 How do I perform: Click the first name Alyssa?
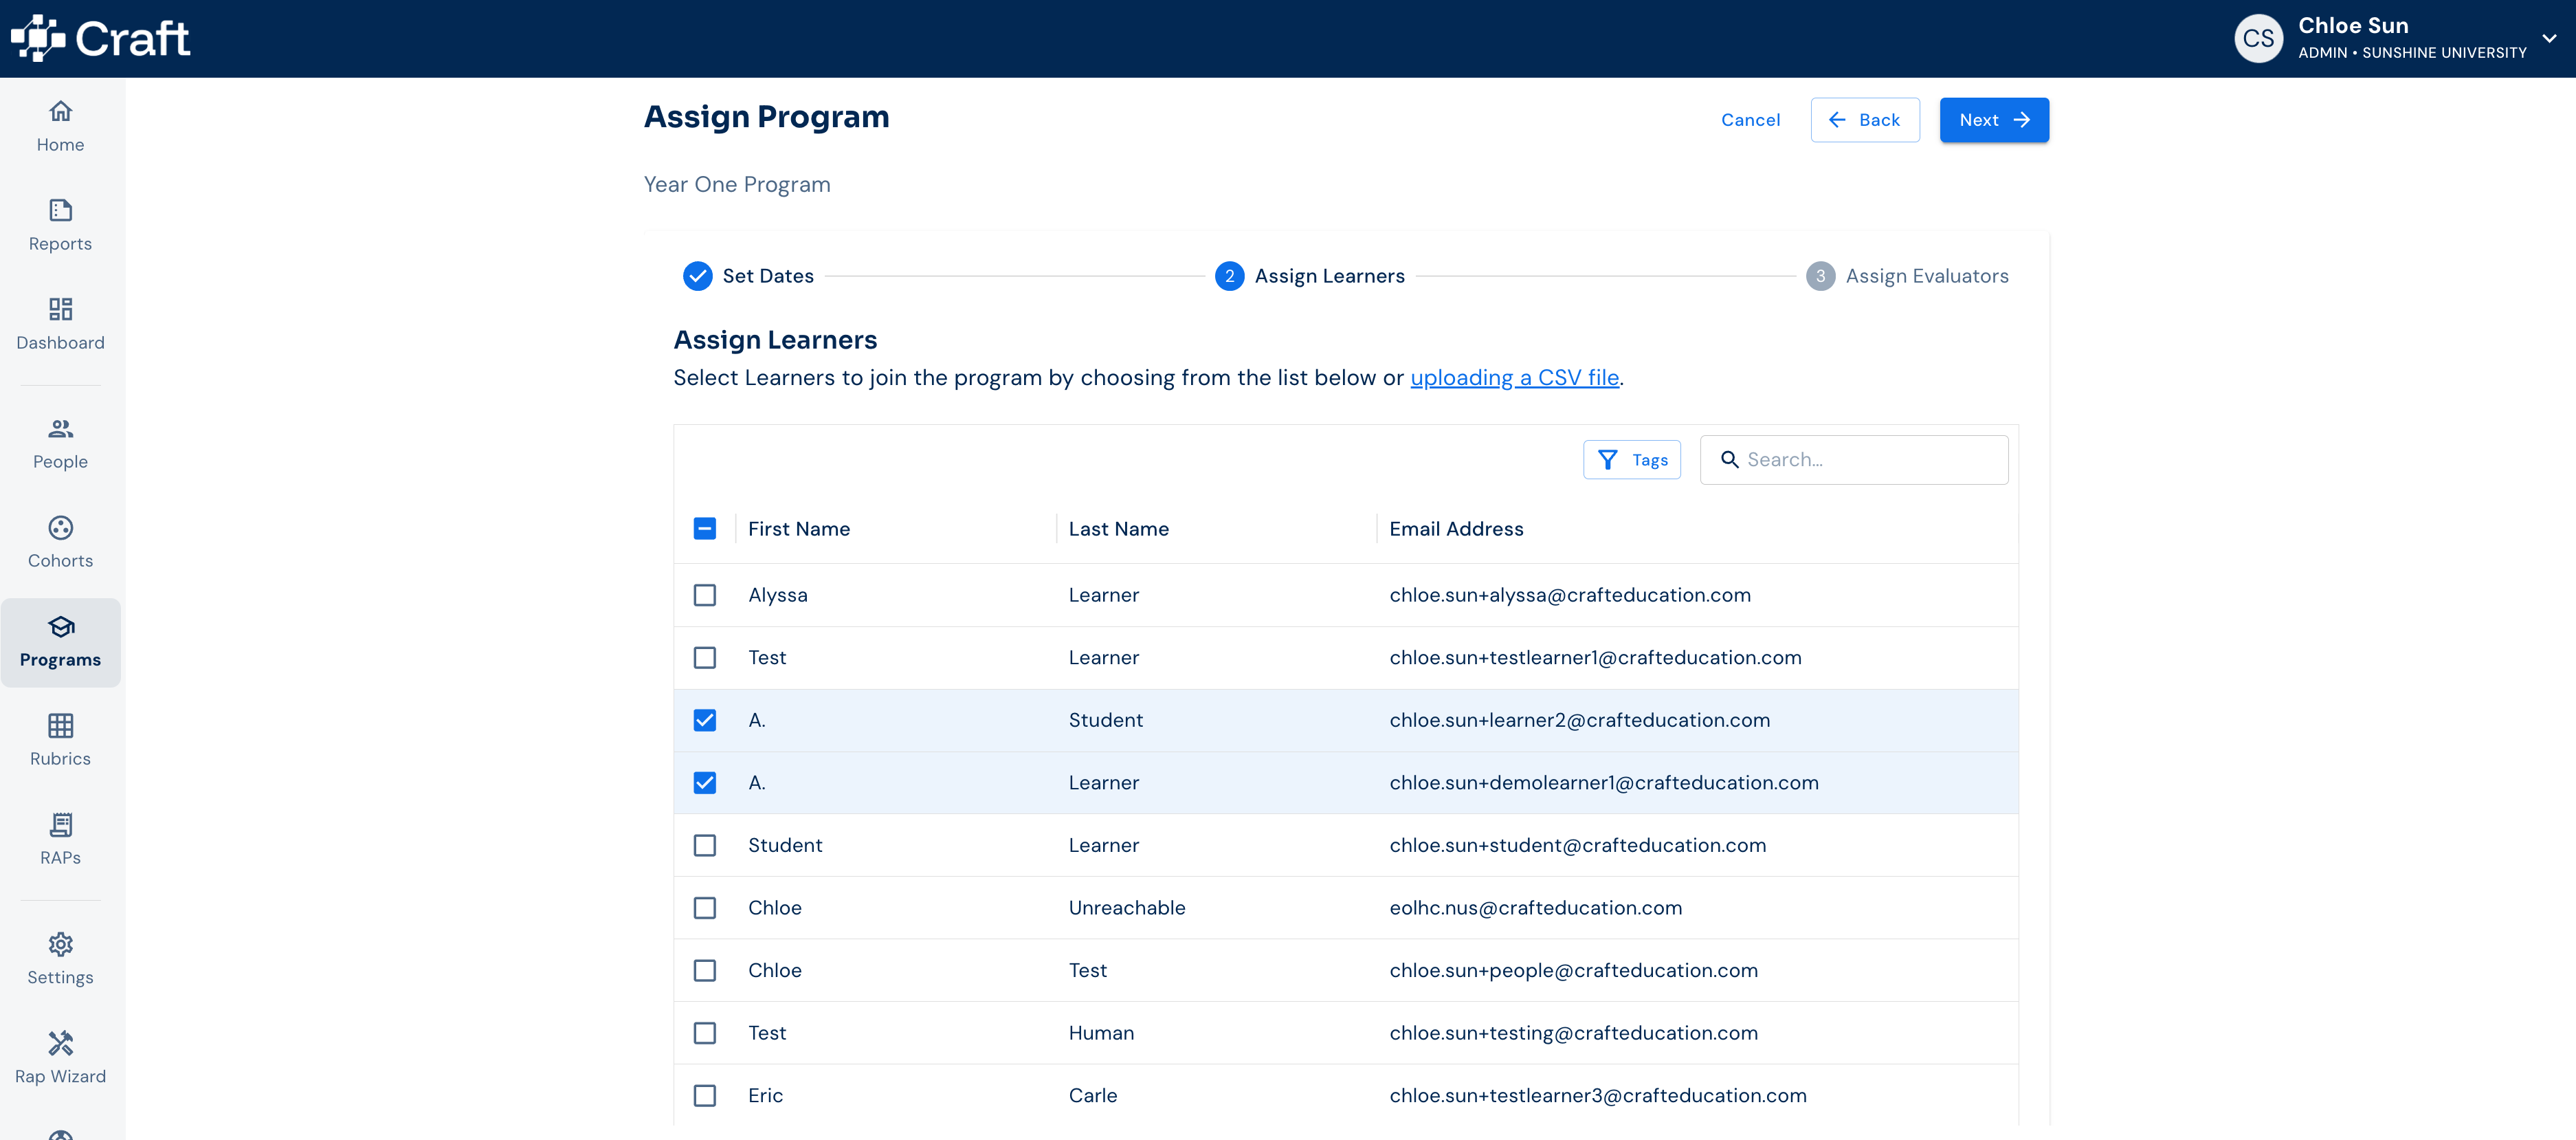[x=777, y=595]
